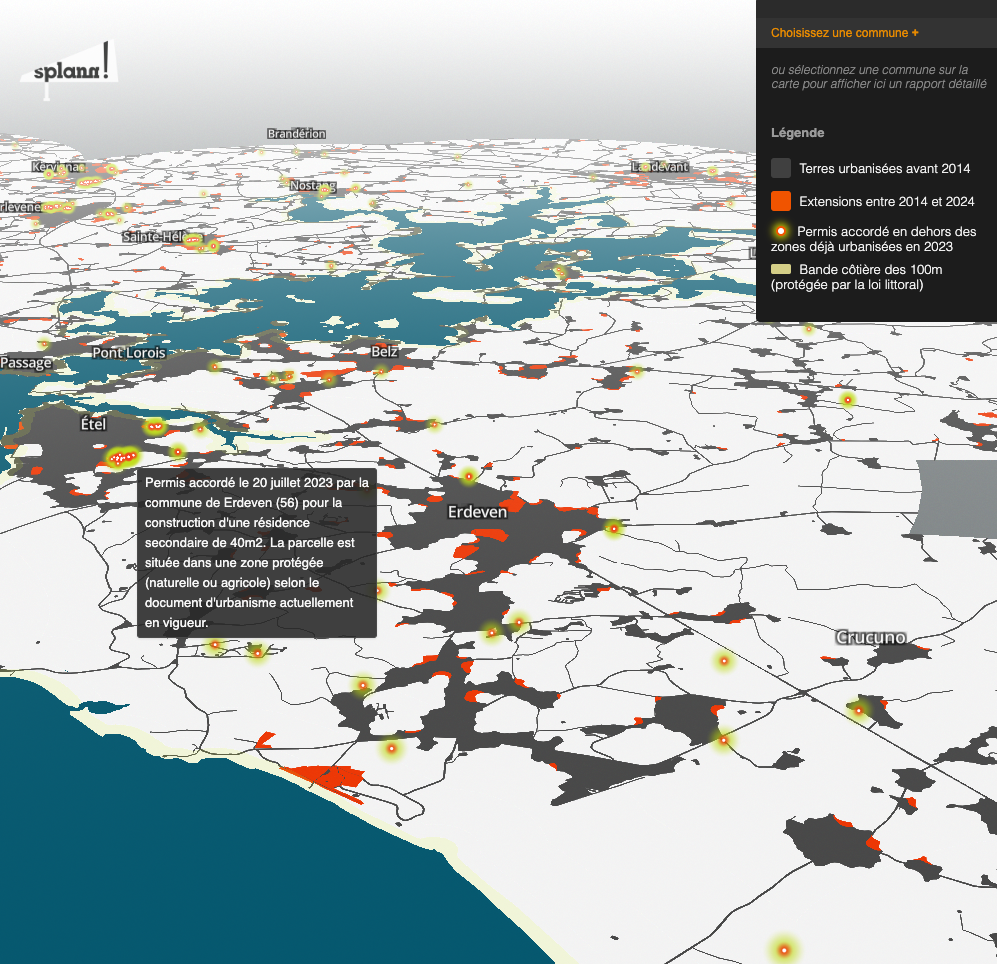Click the permit marker just below the Belz label
This screenshot has width=997, height=964.
click(380, 371)
